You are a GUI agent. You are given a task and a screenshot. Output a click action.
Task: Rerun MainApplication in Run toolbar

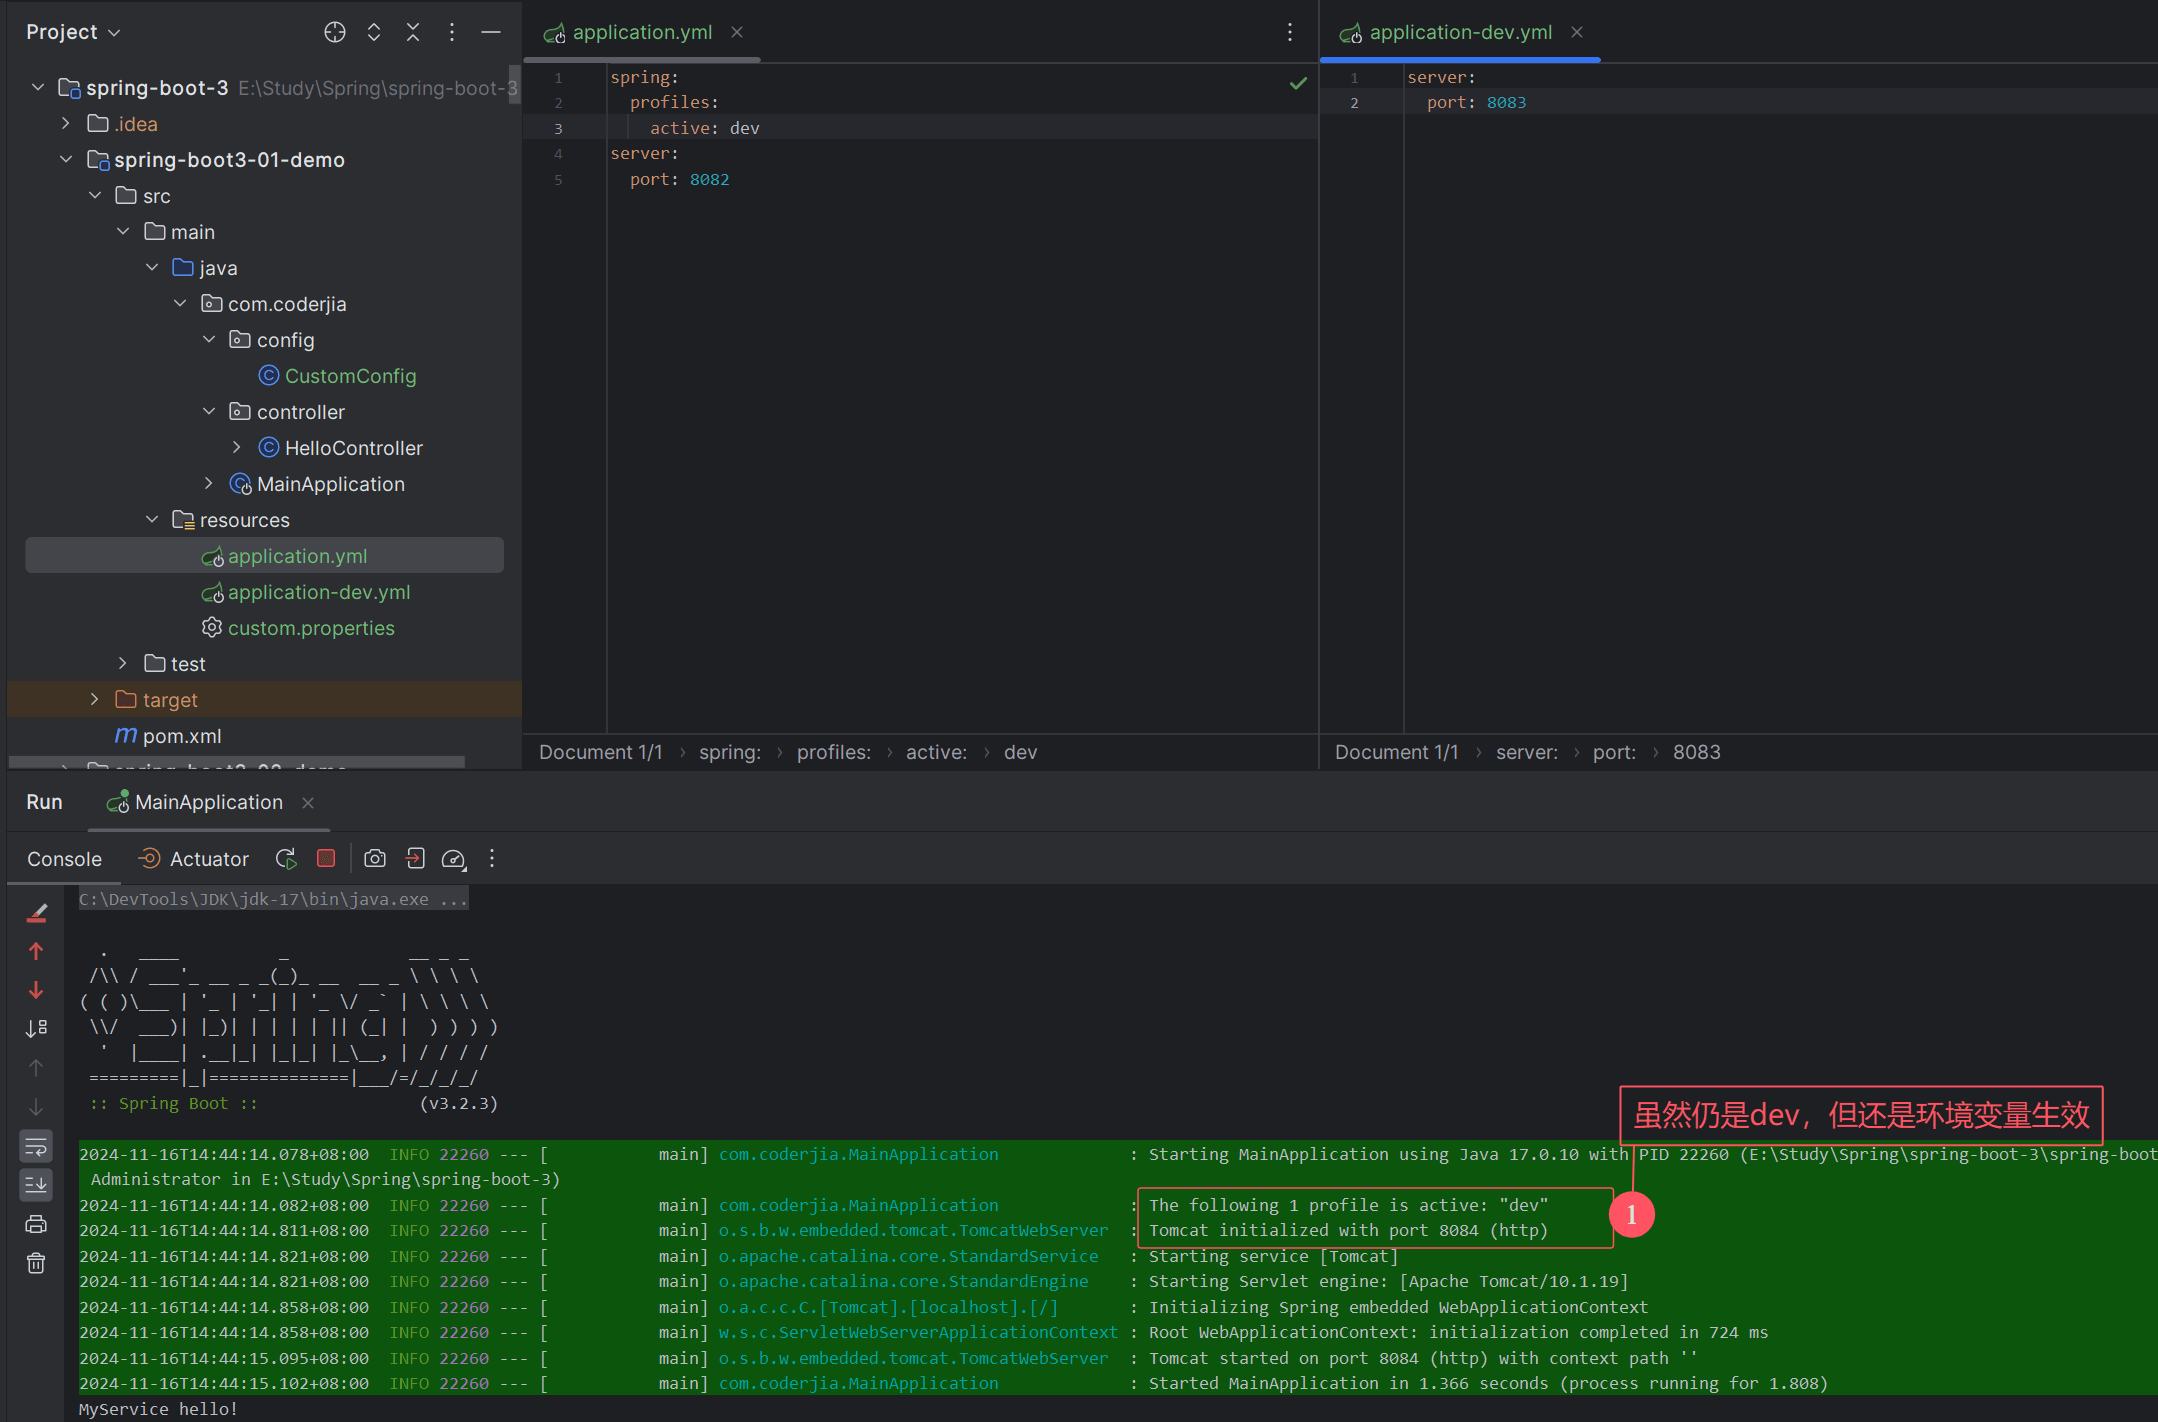point(286,858)
